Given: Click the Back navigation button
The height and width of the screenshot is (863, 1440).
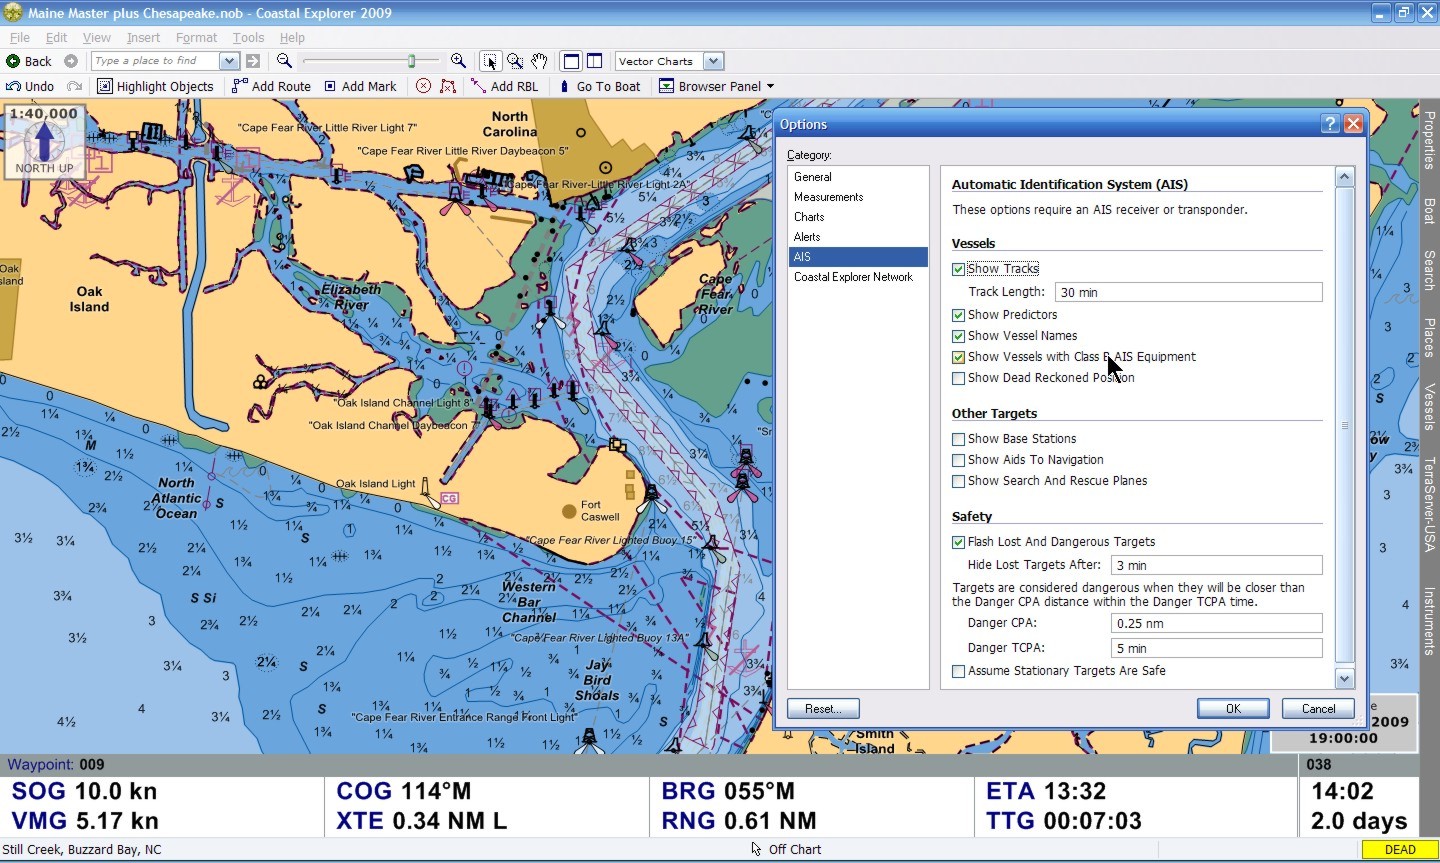Looking at the screenshot, I should click(28, 61).
